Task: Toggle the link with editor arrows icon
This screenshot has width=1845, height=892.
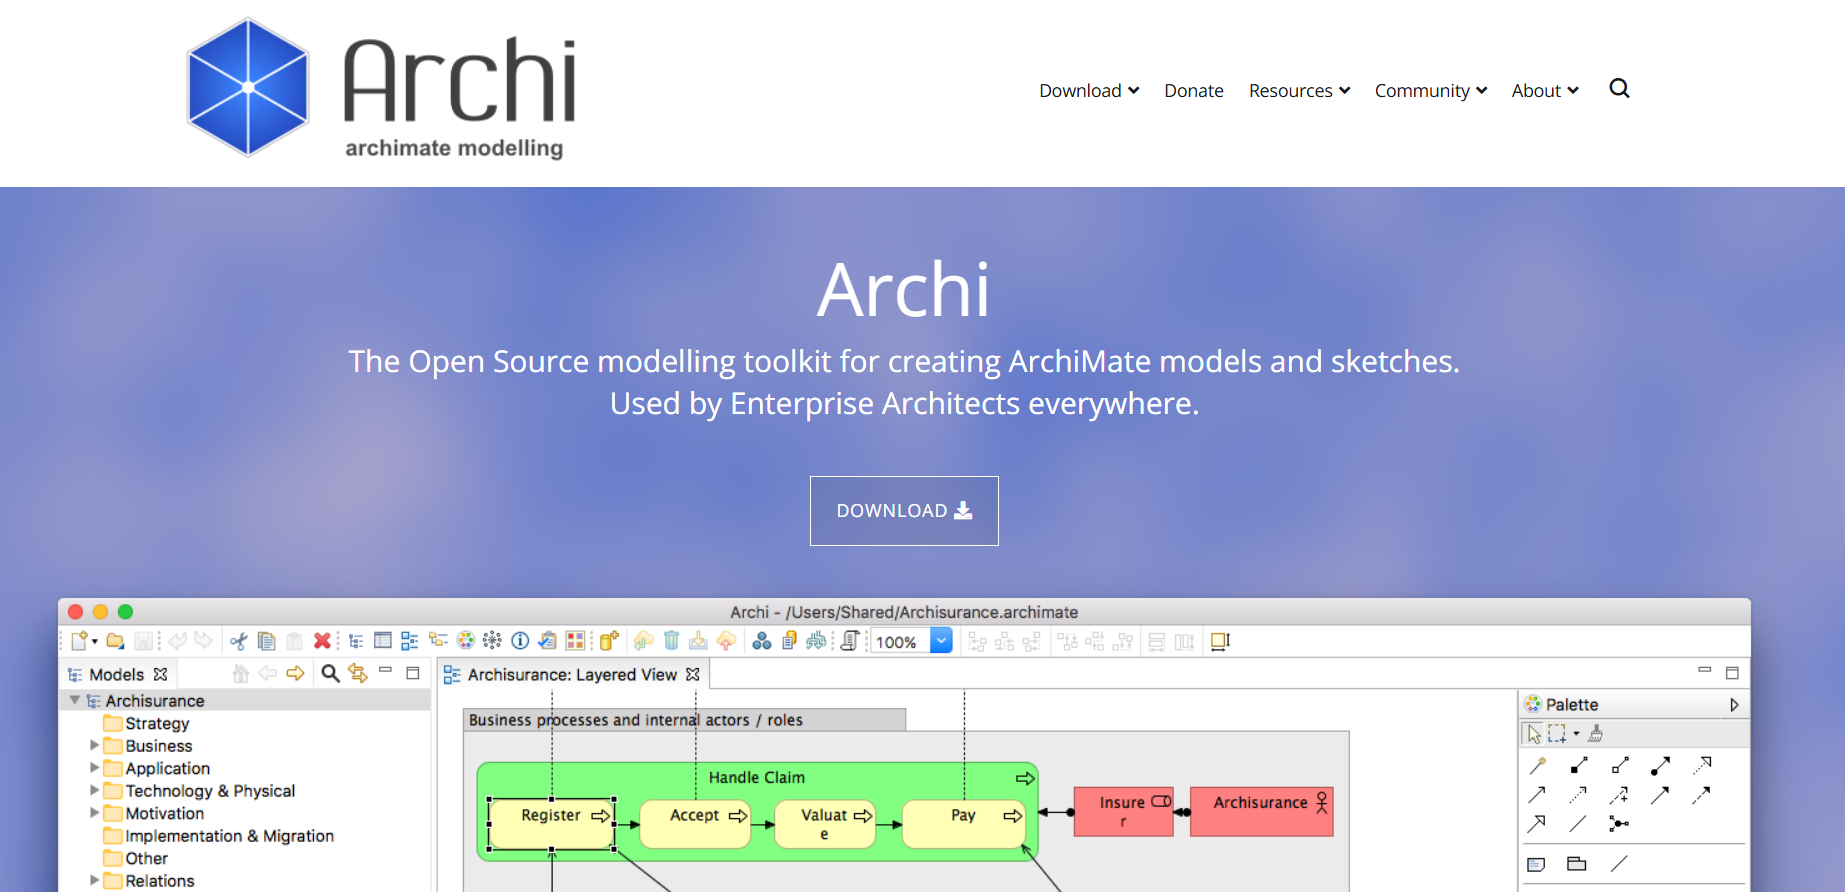Action: point(358,674)
